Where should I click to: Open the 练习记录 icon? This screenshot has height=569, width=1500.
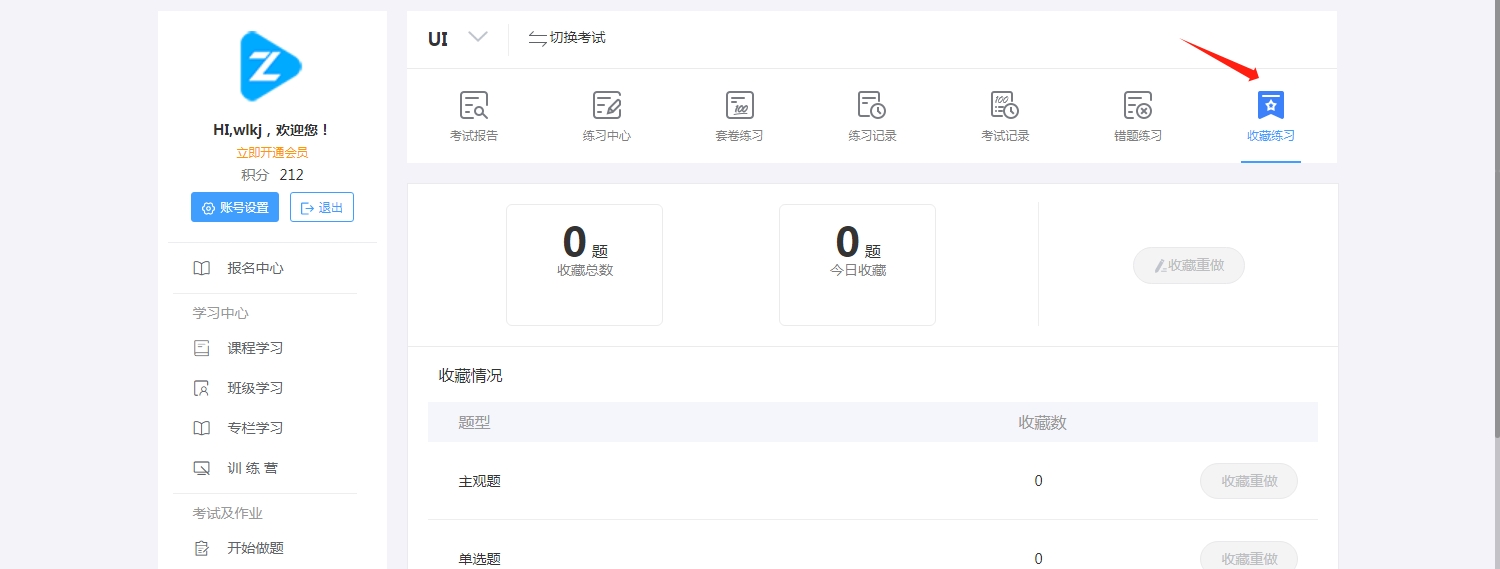click(x=872, y=105)
